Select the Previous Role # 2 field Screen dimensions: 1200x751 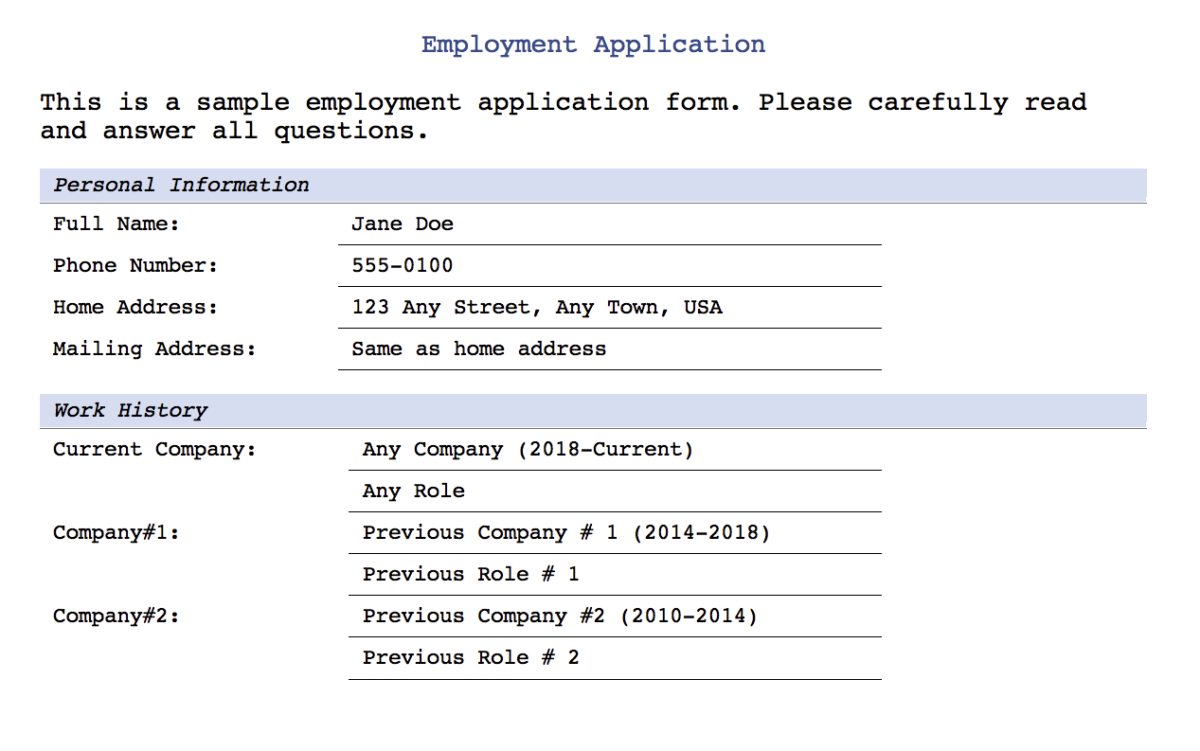click(x=615, y=658)
